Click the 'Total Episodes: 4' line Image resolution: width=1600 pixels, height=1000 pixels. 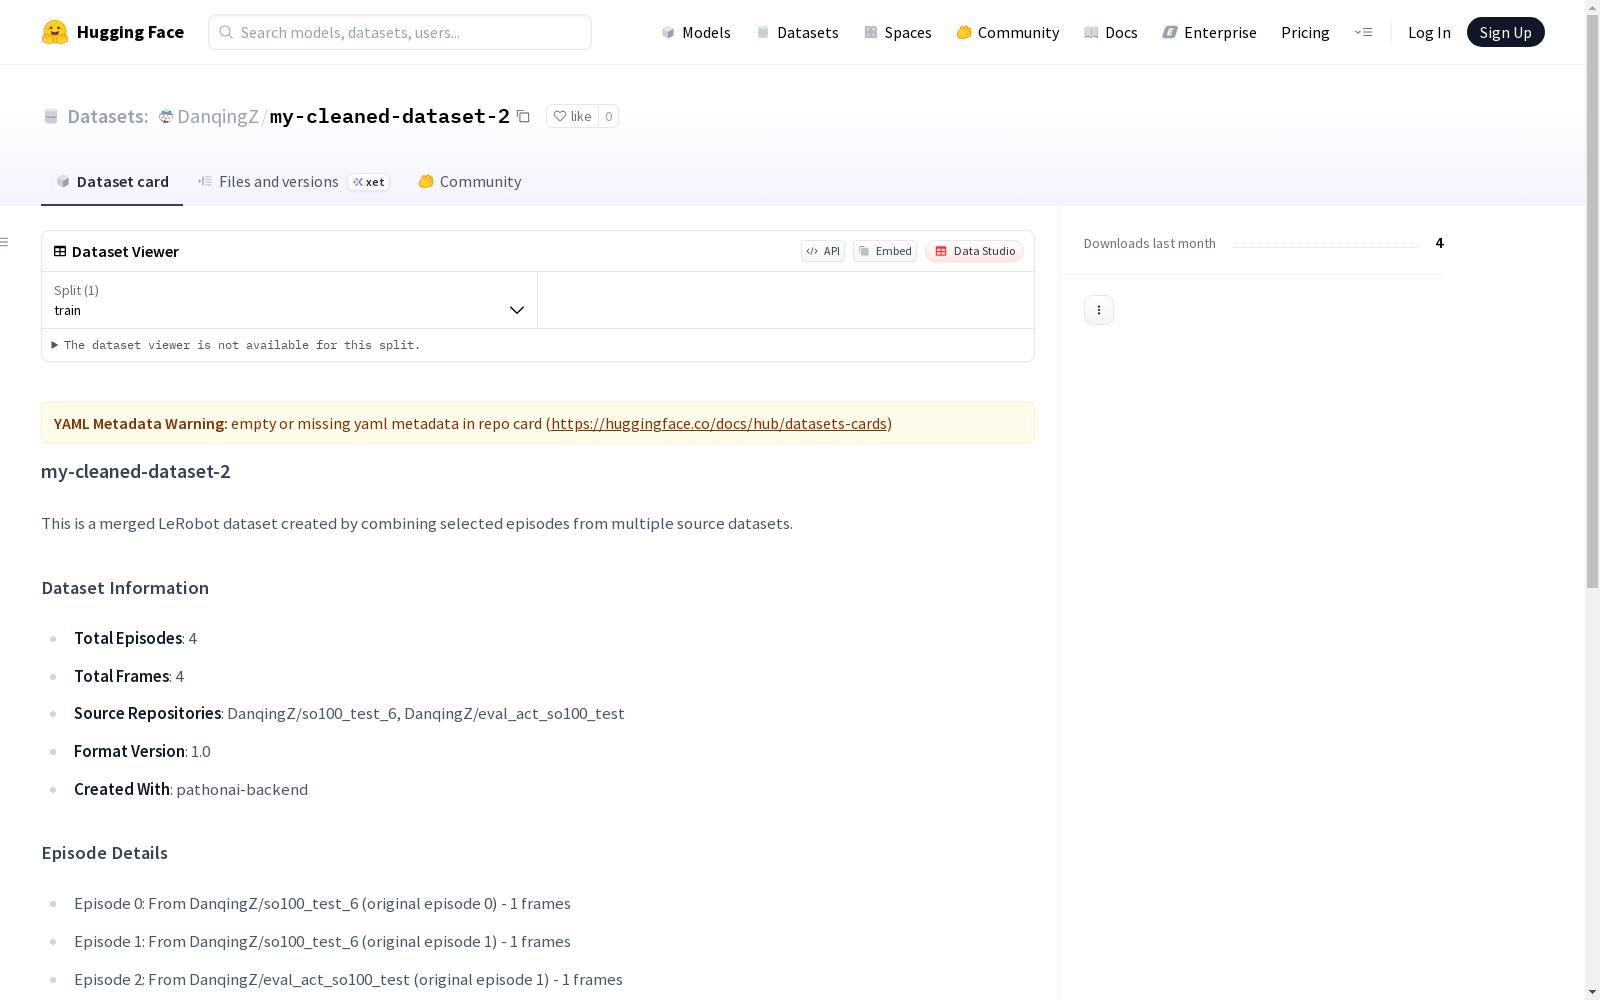click(x=135, y=638)
